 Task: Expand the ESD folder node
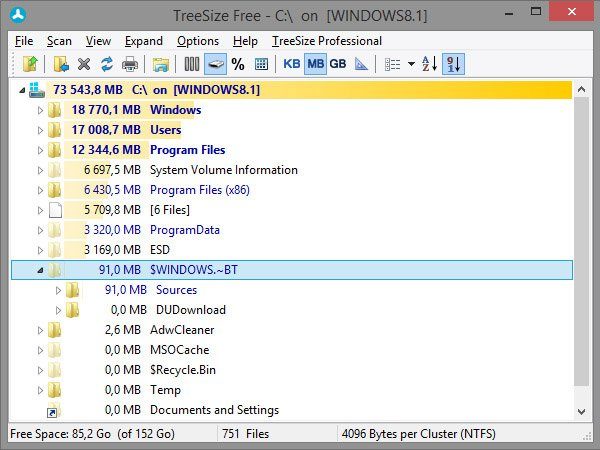click(40, 250)
